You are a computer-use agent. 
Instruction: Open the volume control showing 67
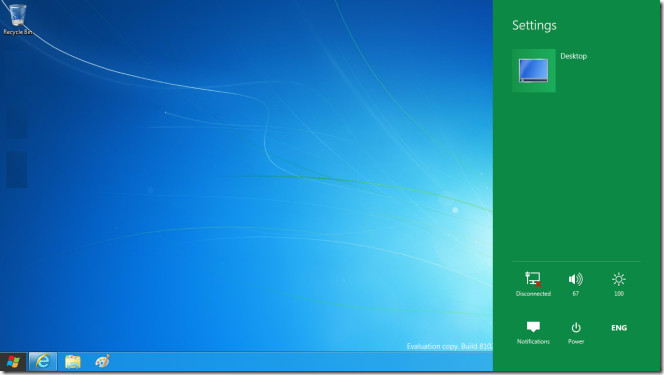pyautogui.click(x=576, y=284)
